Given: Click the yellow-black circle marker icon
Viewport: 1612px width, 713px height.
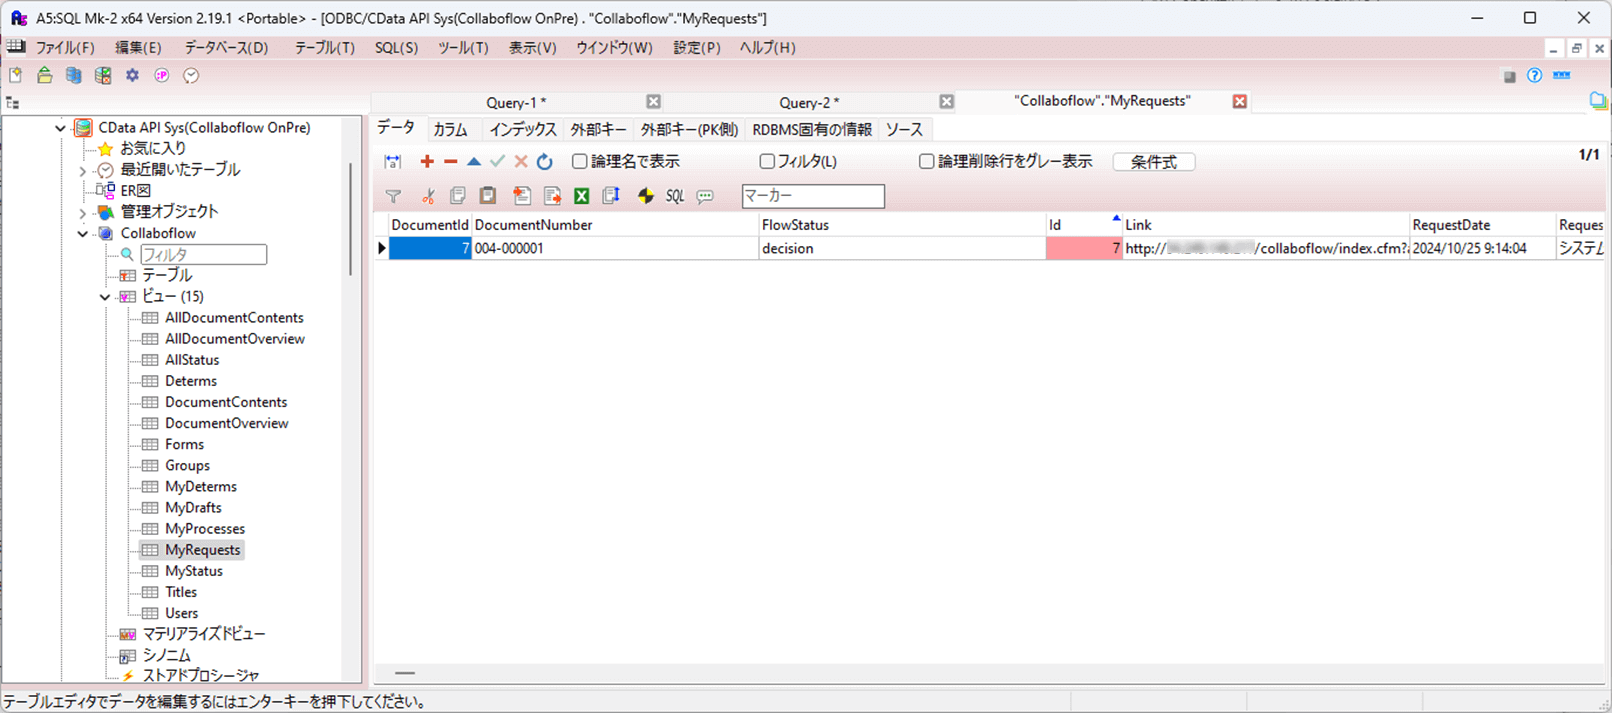Looking at the screenshot, I should coord(646,196).
